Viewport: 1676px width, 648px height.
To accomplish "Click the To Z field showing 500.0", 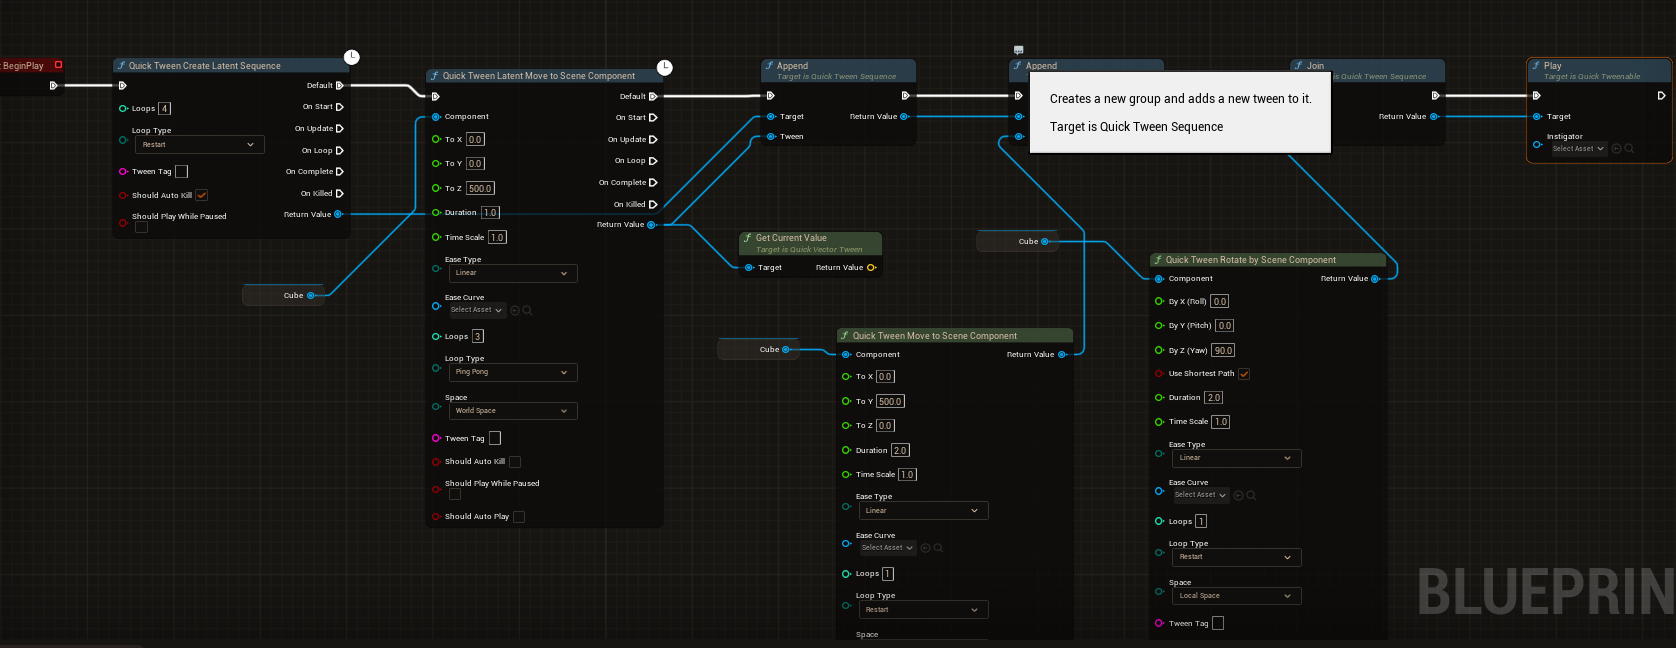I will (480, 188).
